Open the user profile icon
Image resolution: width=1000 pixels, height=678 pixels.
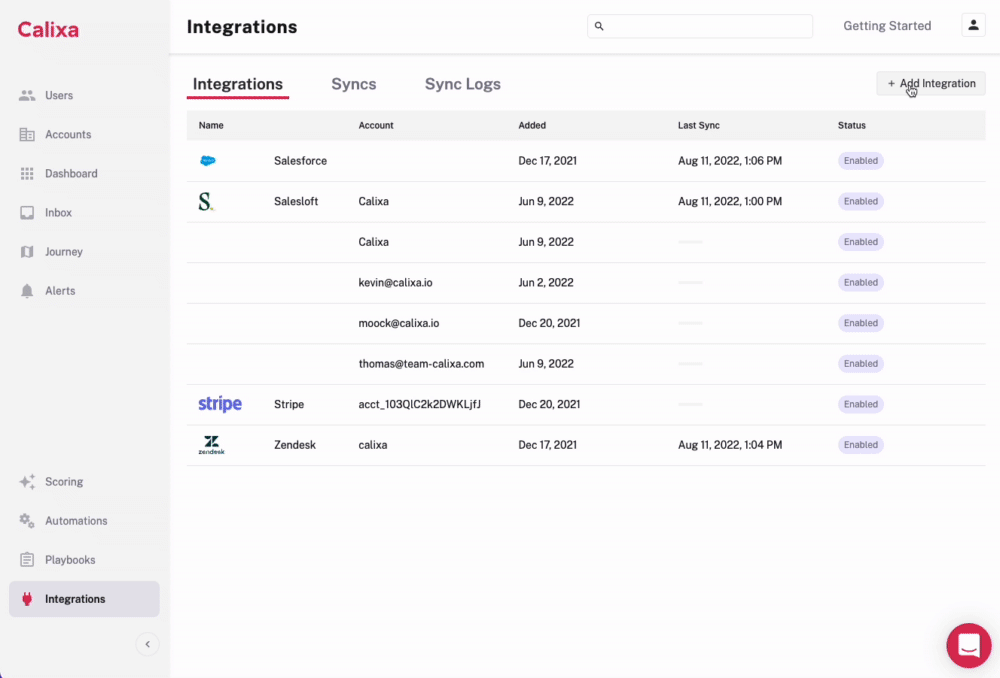(973, 26)
